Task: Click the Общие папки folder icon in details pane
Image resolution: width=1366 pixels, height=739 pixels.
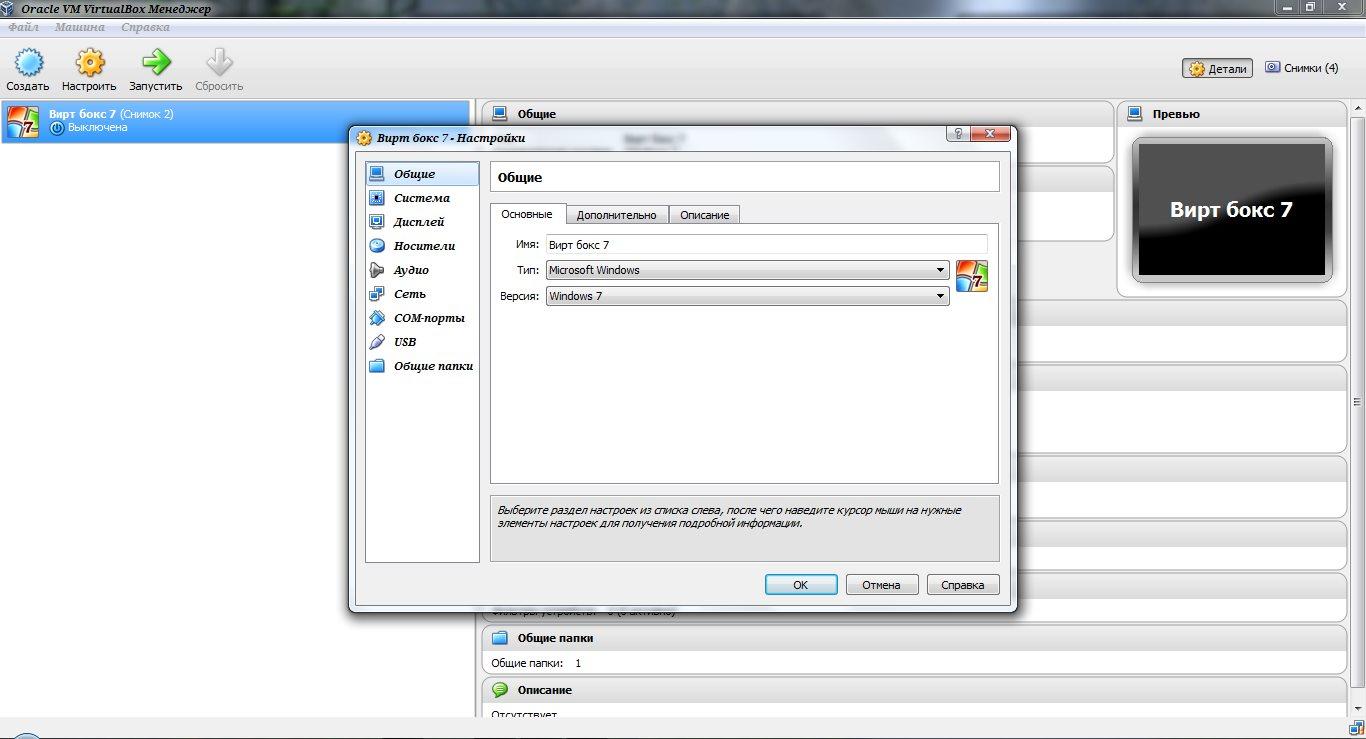Action: (500, 638)
